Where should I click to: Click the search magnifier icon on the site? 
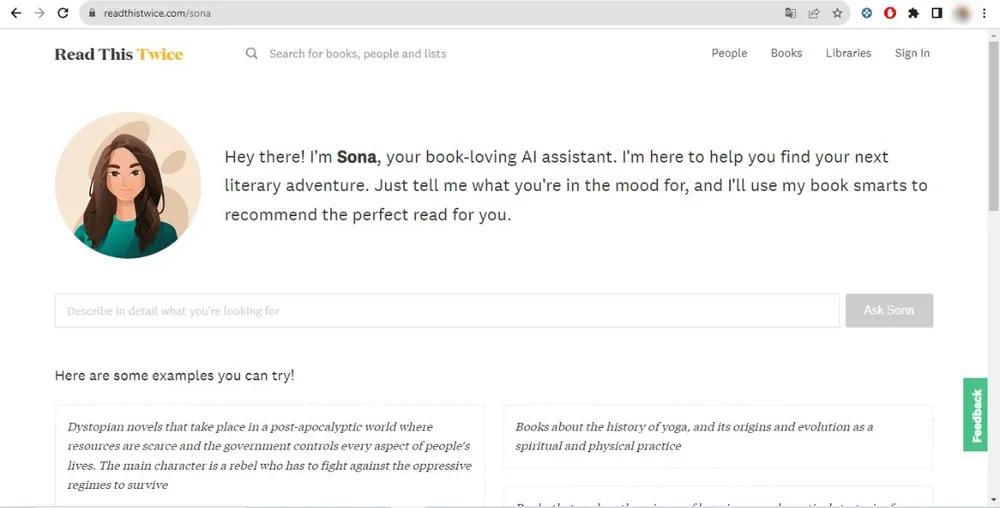click(x=252, y=53)
